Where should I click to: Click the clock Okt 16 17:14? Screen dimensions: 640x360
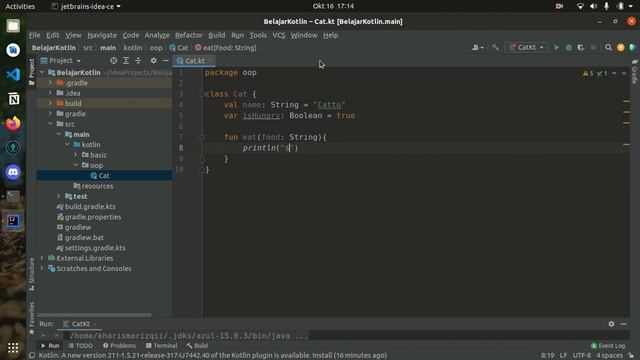tap(333, 6)
